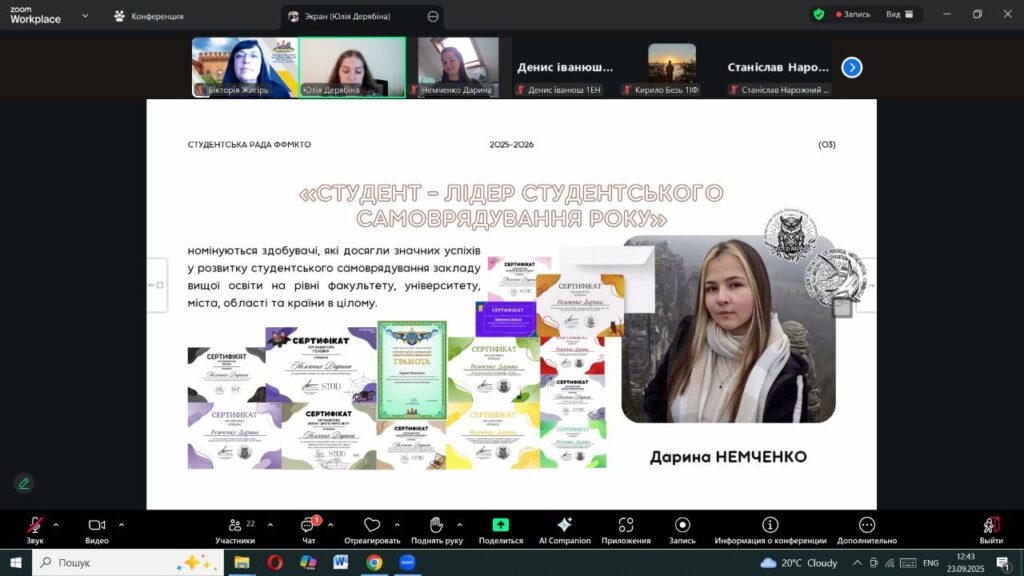Select Юлія Дерябіна's video thumbnail

coord(352,67)
